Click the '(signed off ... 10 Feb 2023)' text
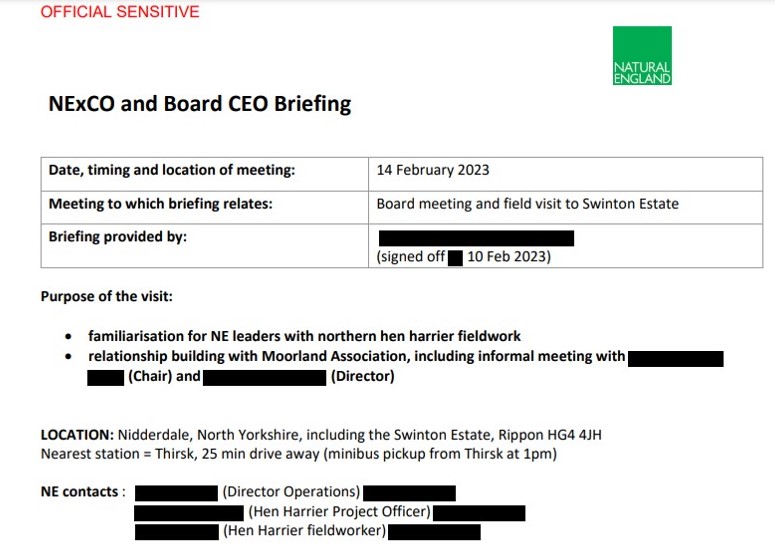Screen dimensions: 775x544 (x=463, y=257)
